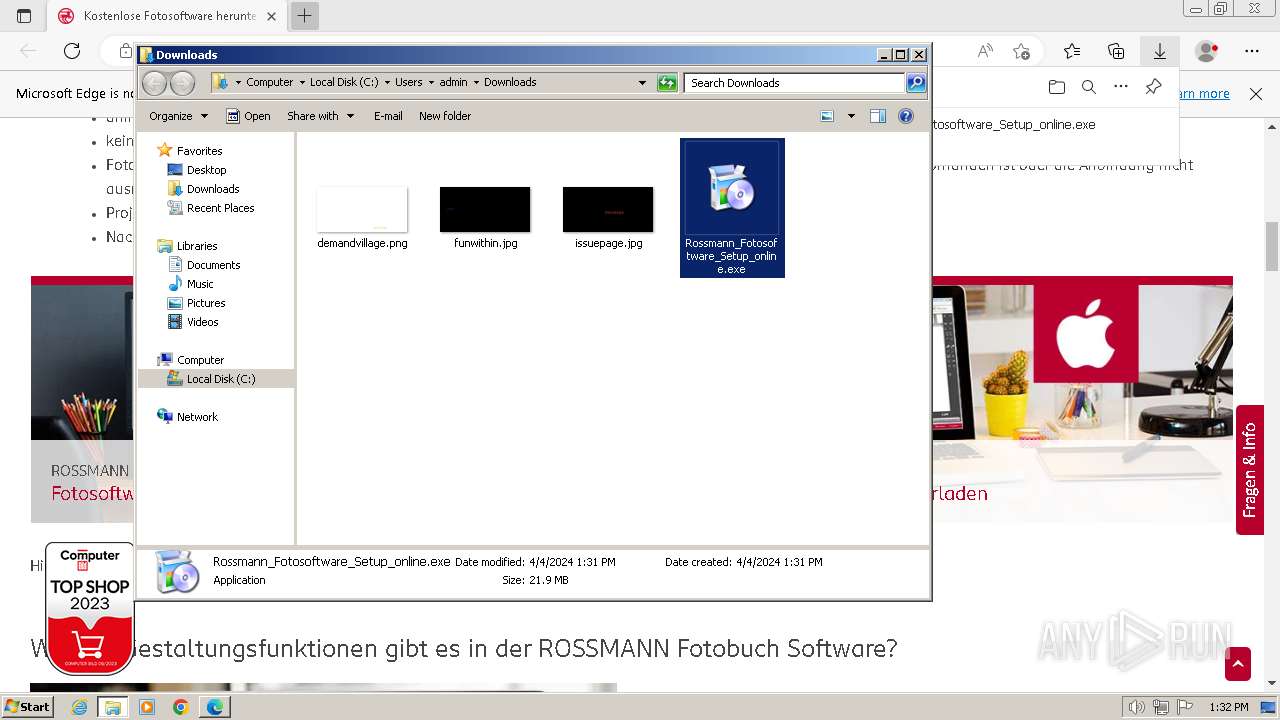Click admin breadcrumb segment
The width and height of the screenshot is (1280, 720).
453,83
